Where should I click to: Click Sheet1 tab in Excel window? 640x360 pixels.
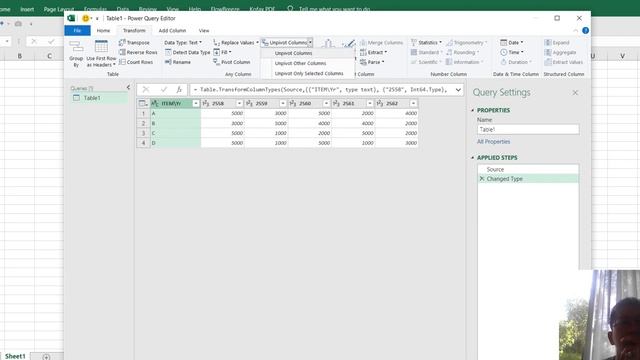(15, 356)
